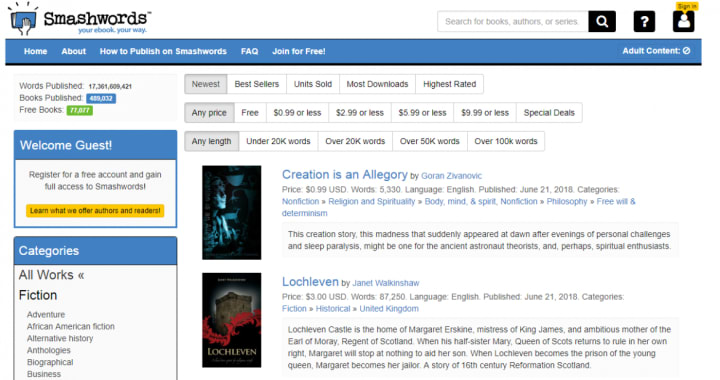Image resolution: width=720 pixels, height=380 pixels.
Task: Click Religion and Spirituality category link
Action: (x=371, y=201)
